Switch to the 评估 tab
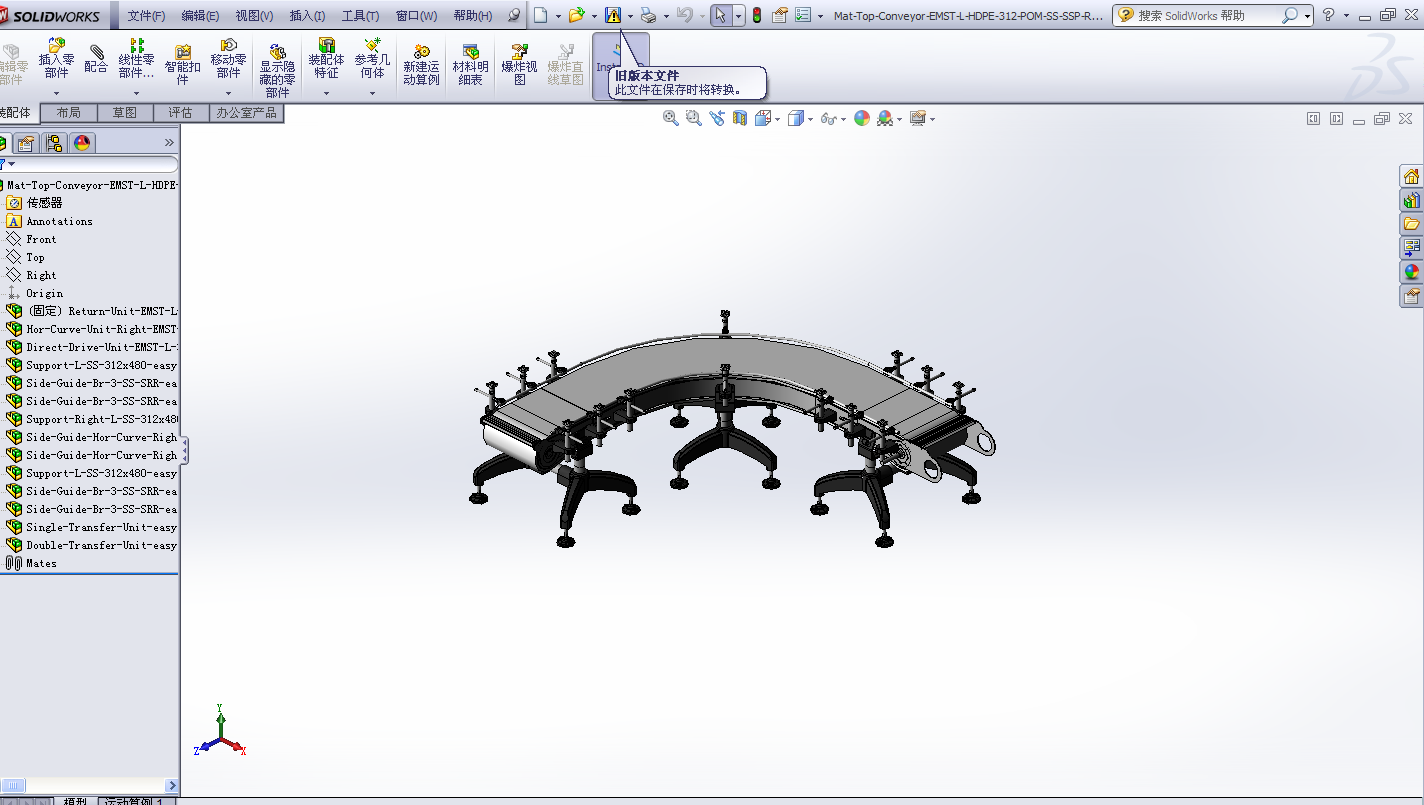 click(x=180, y=113)
